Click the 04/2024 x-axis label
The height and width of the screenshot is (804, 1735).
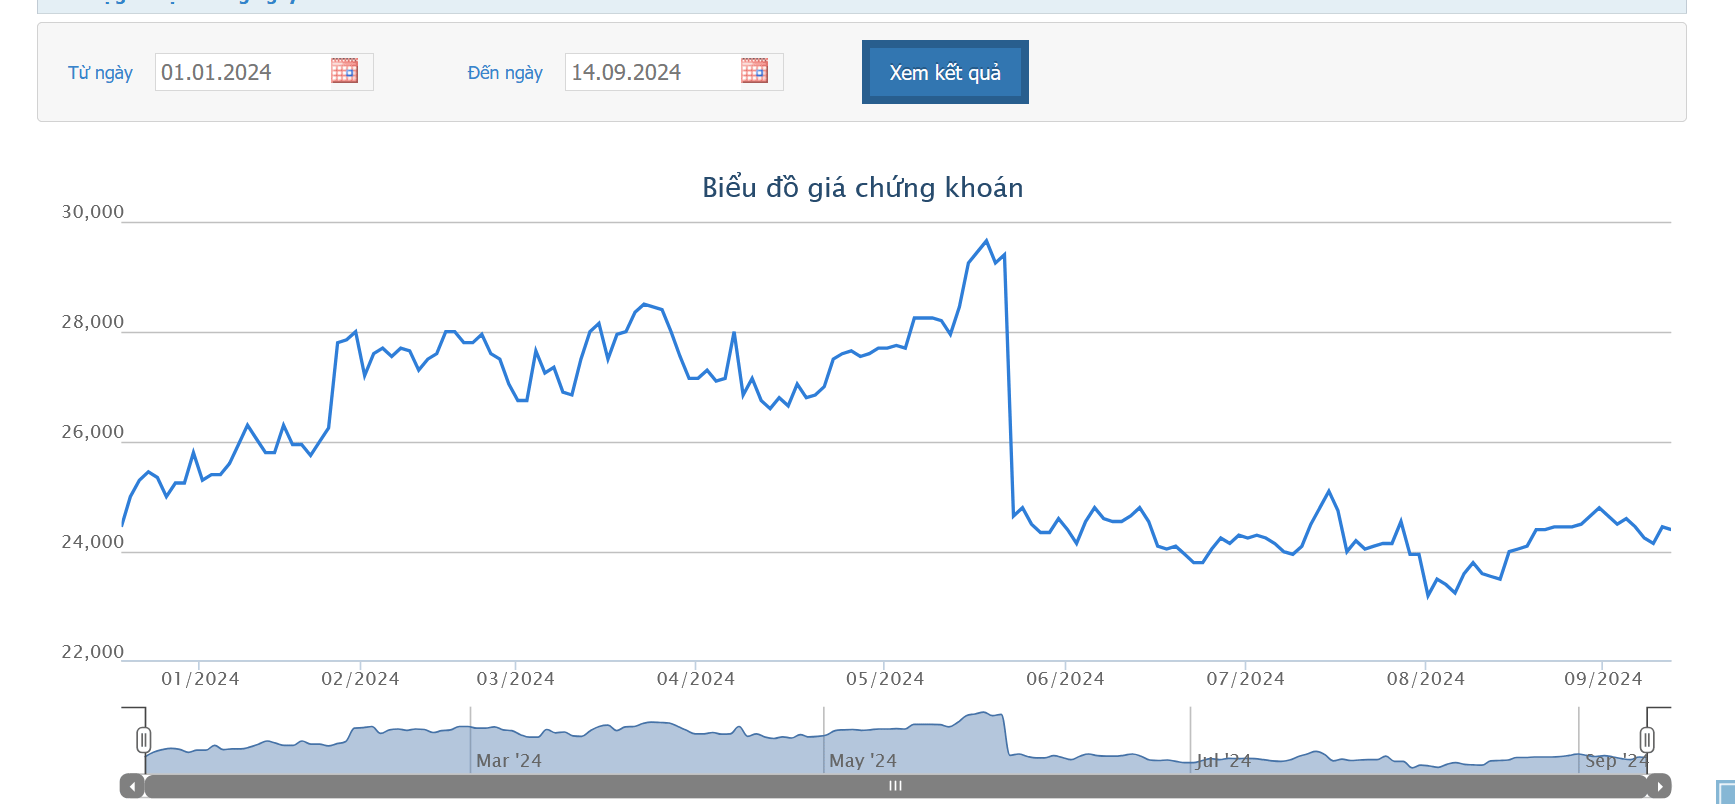(x=696, y=679)
